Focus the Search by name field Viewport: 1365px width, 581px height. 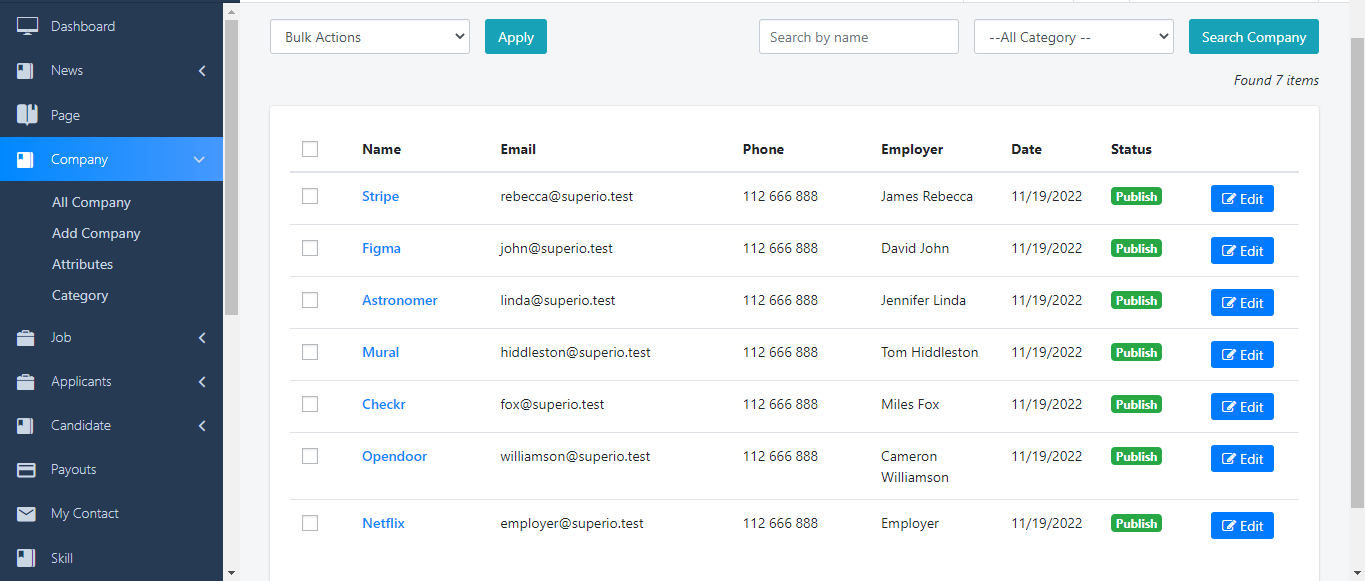pyautogui.click(x=858, y=37)
